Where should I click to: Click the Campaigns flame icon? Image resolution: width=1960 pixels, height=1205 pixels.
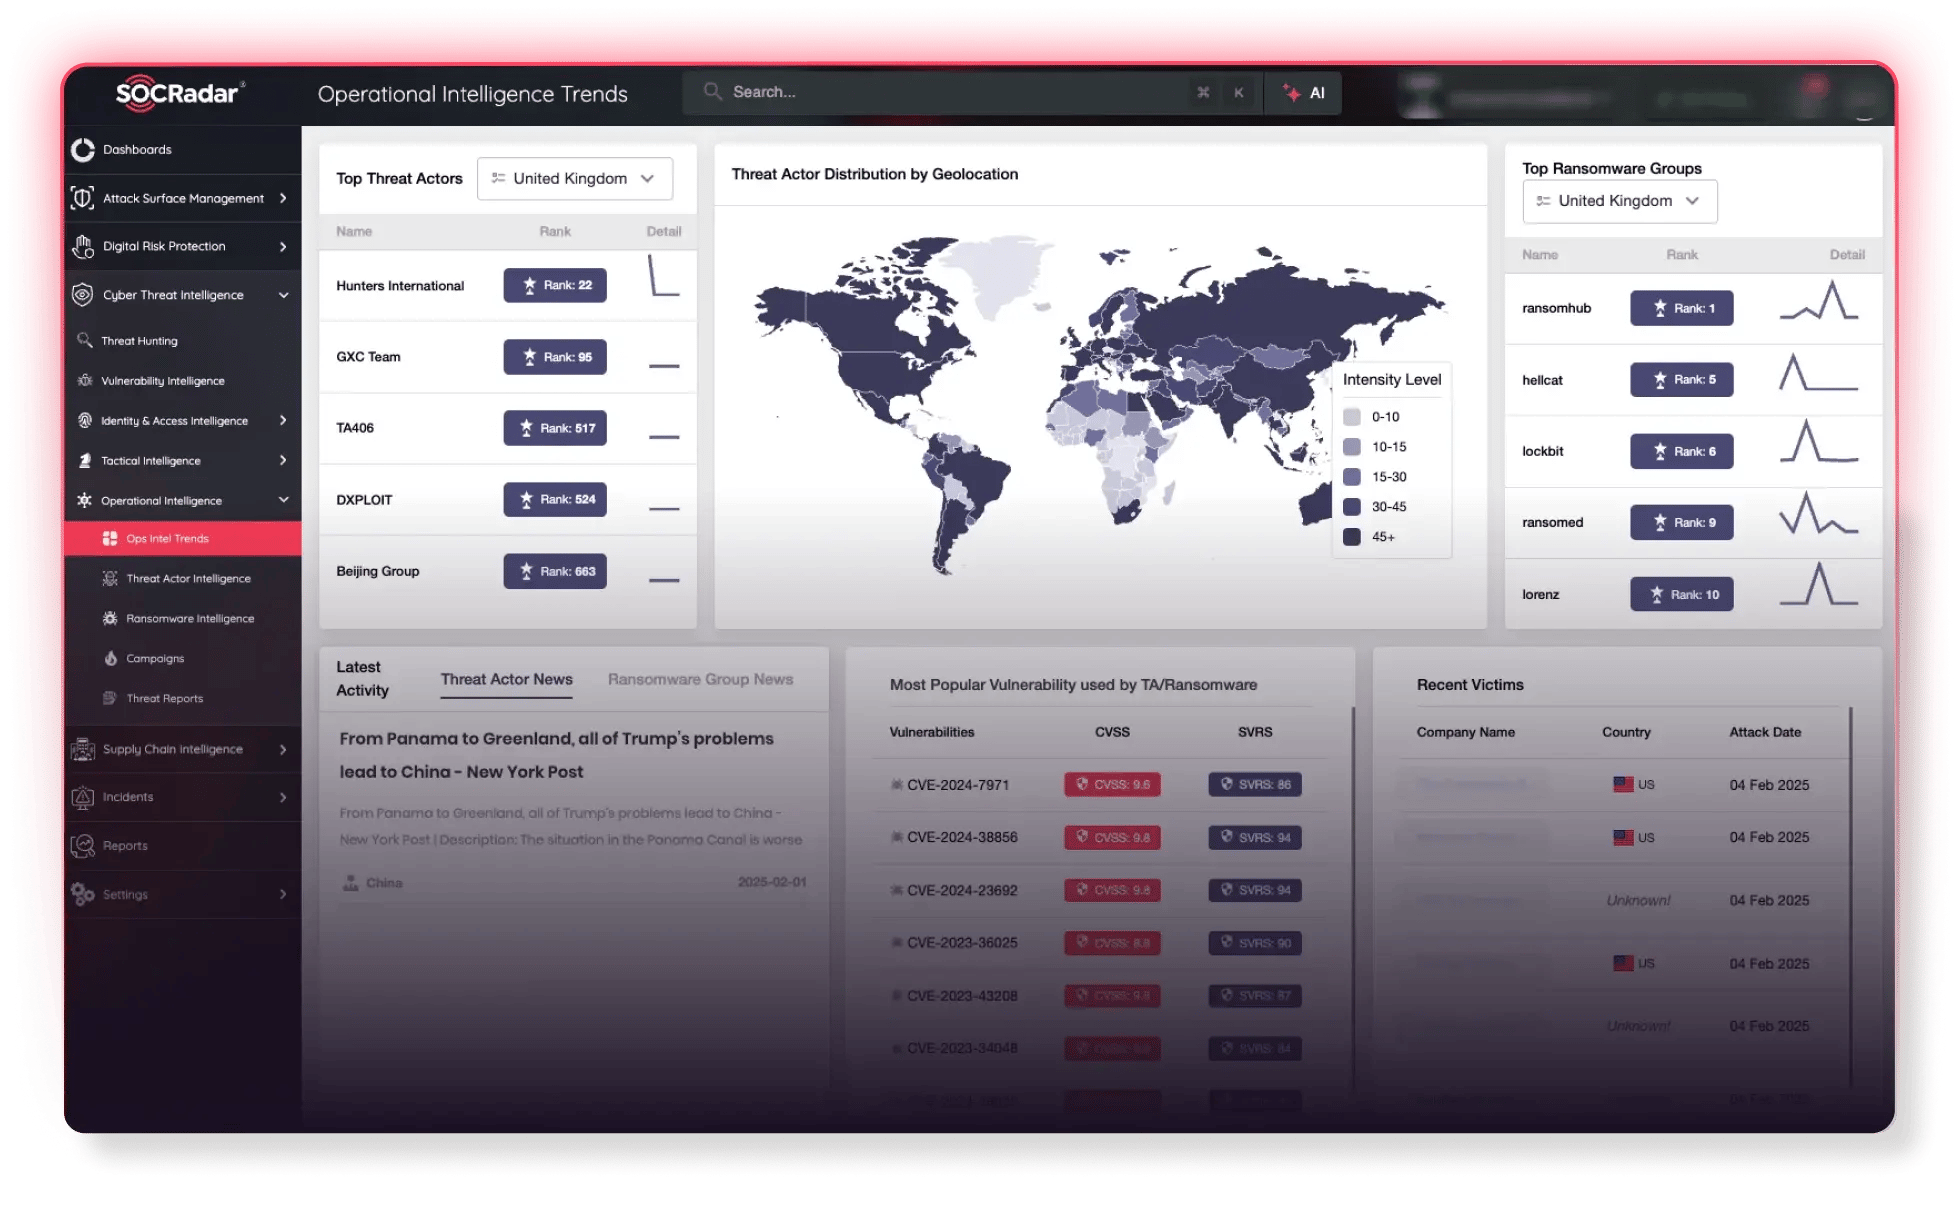click(110, 658)
